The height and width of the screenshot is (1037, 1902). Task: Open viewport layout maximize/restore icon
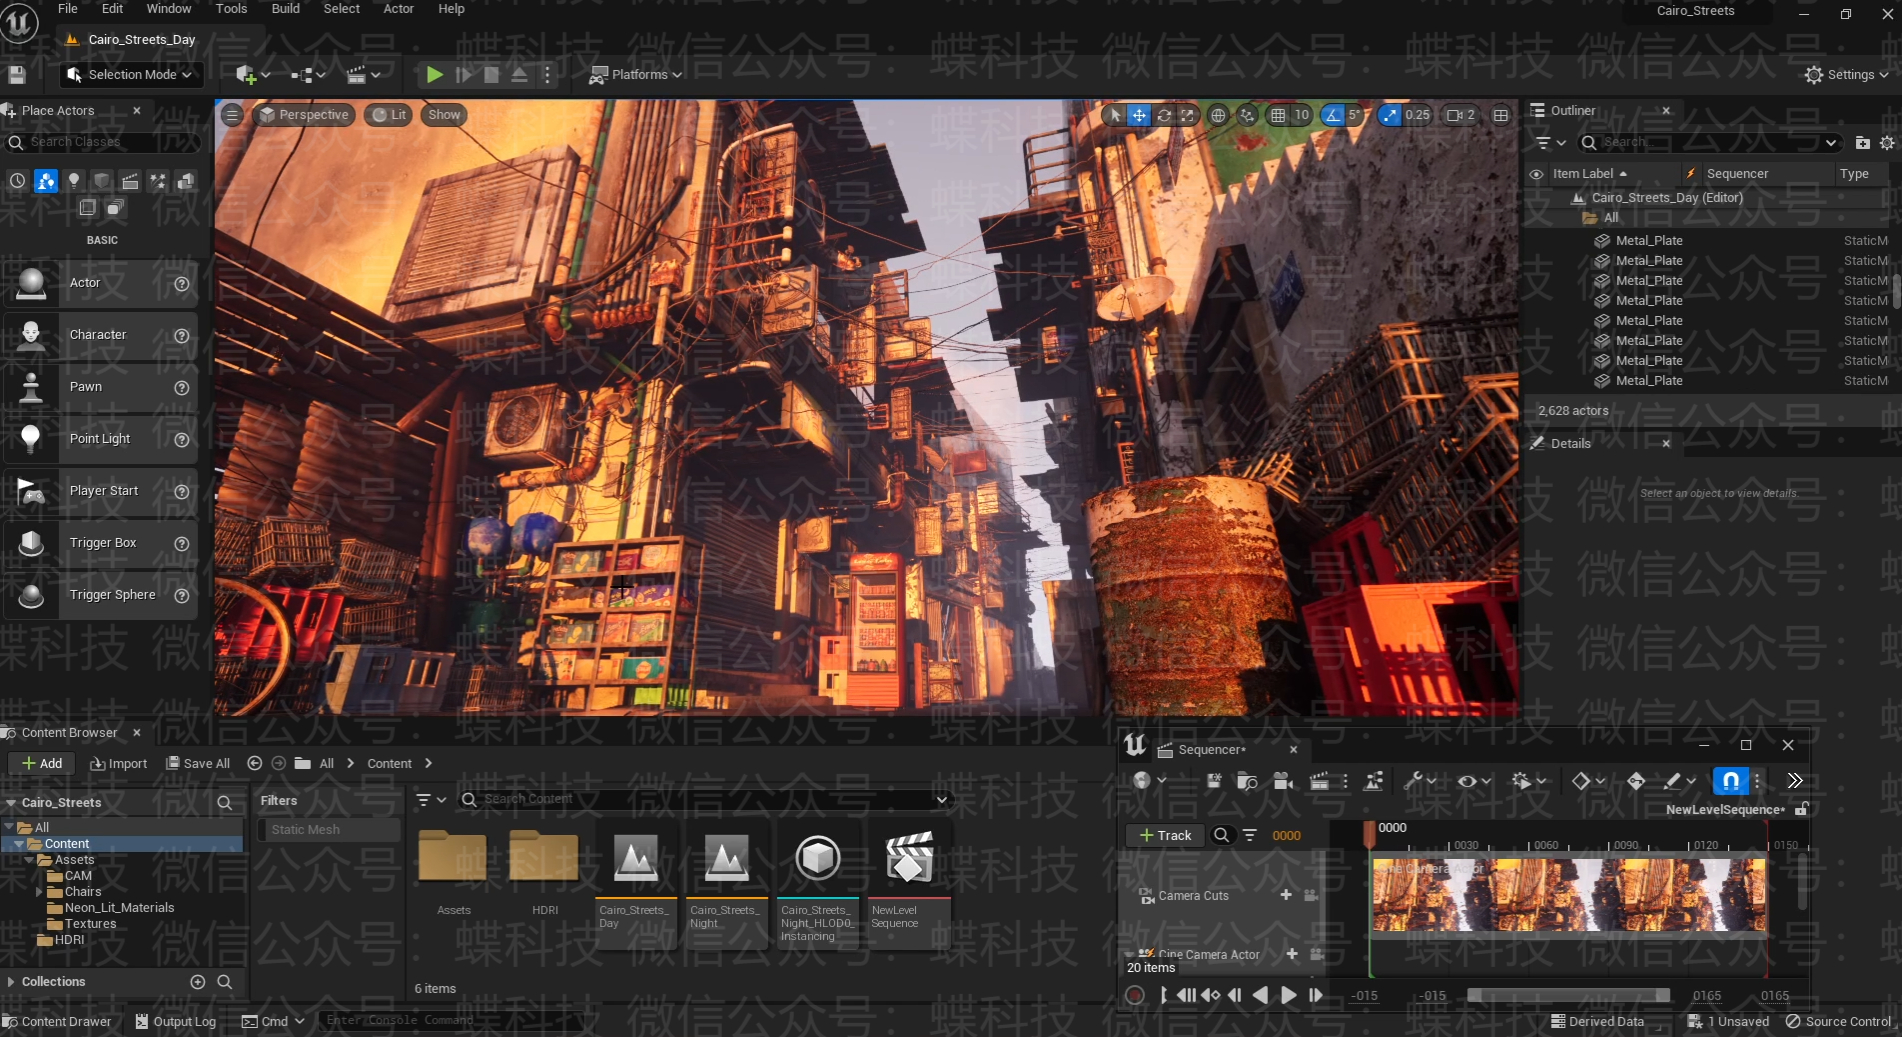(1501, 115)
